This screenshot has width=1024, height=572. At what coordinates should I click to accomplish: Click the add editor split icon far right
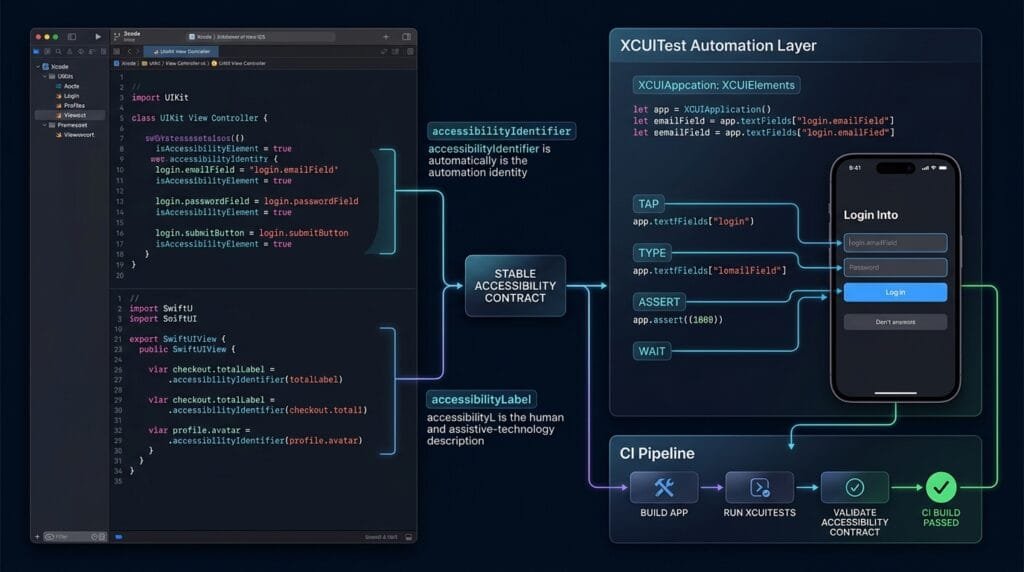410,51
